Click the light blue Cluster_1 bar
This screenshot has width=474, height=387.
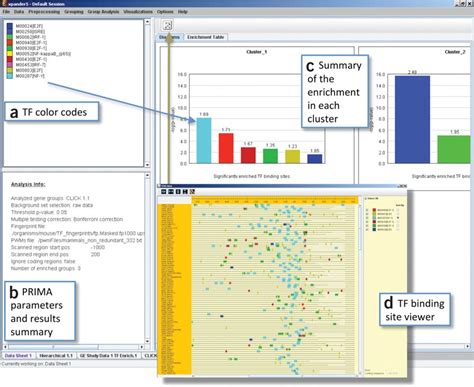[204, 140]
